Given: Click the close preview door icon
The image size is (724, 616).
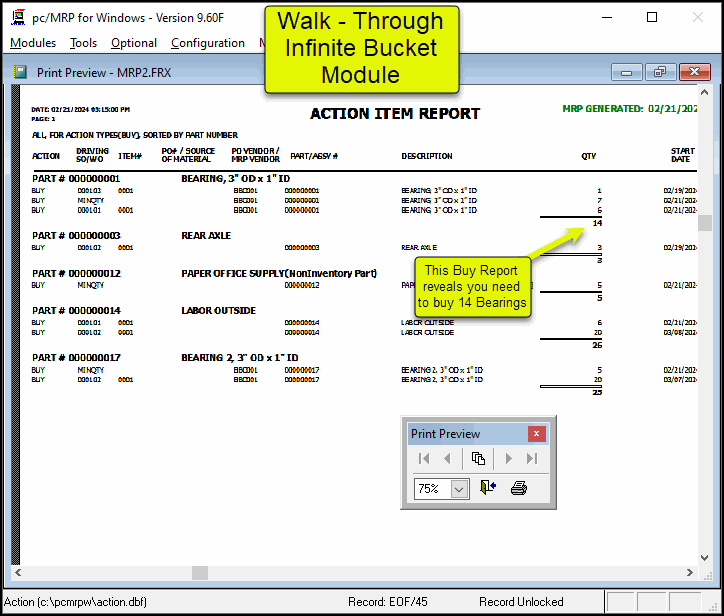Looking at the screenshot, I should tap(488, 488).
